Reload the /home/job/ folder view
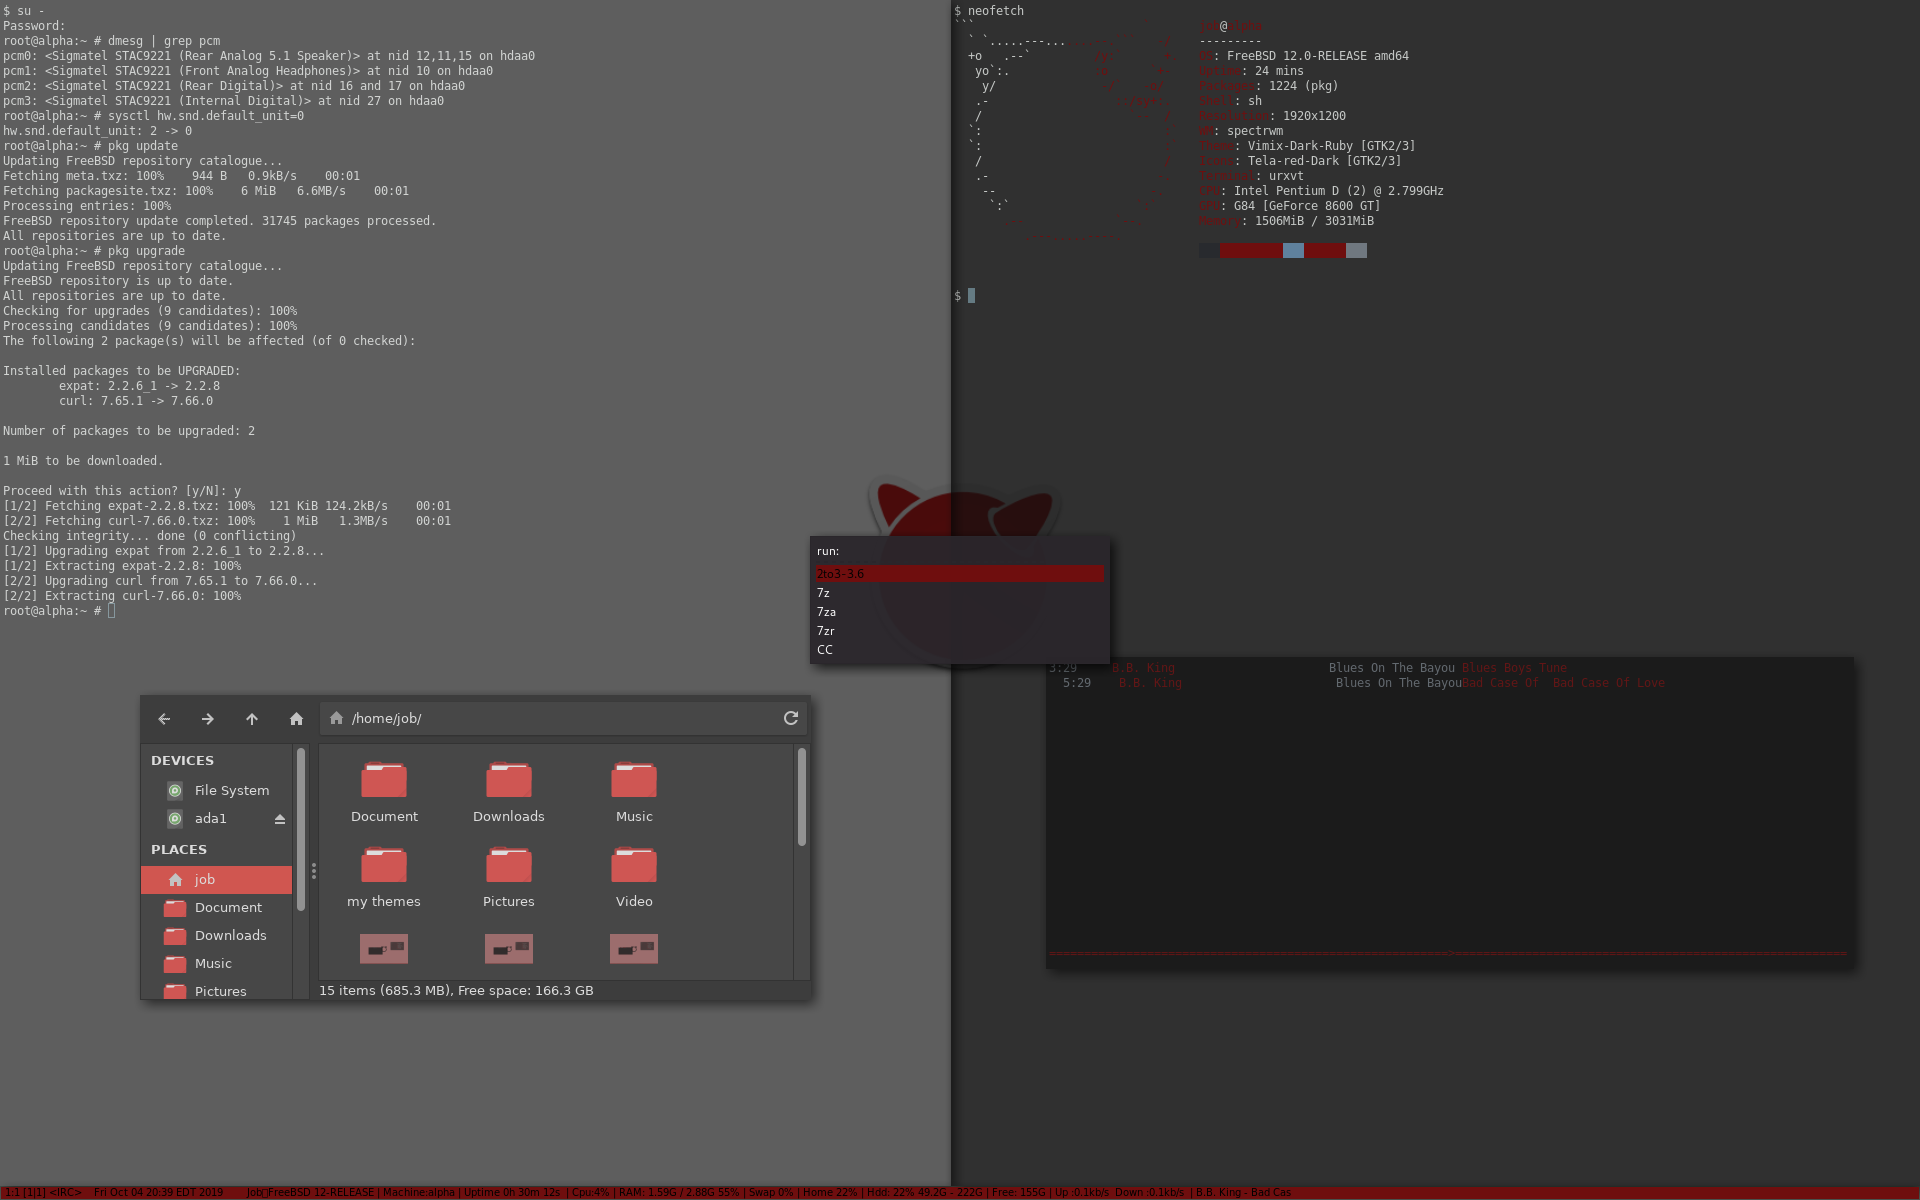The width and height of the screenshot is (1920, 1200). click(791, 718)
